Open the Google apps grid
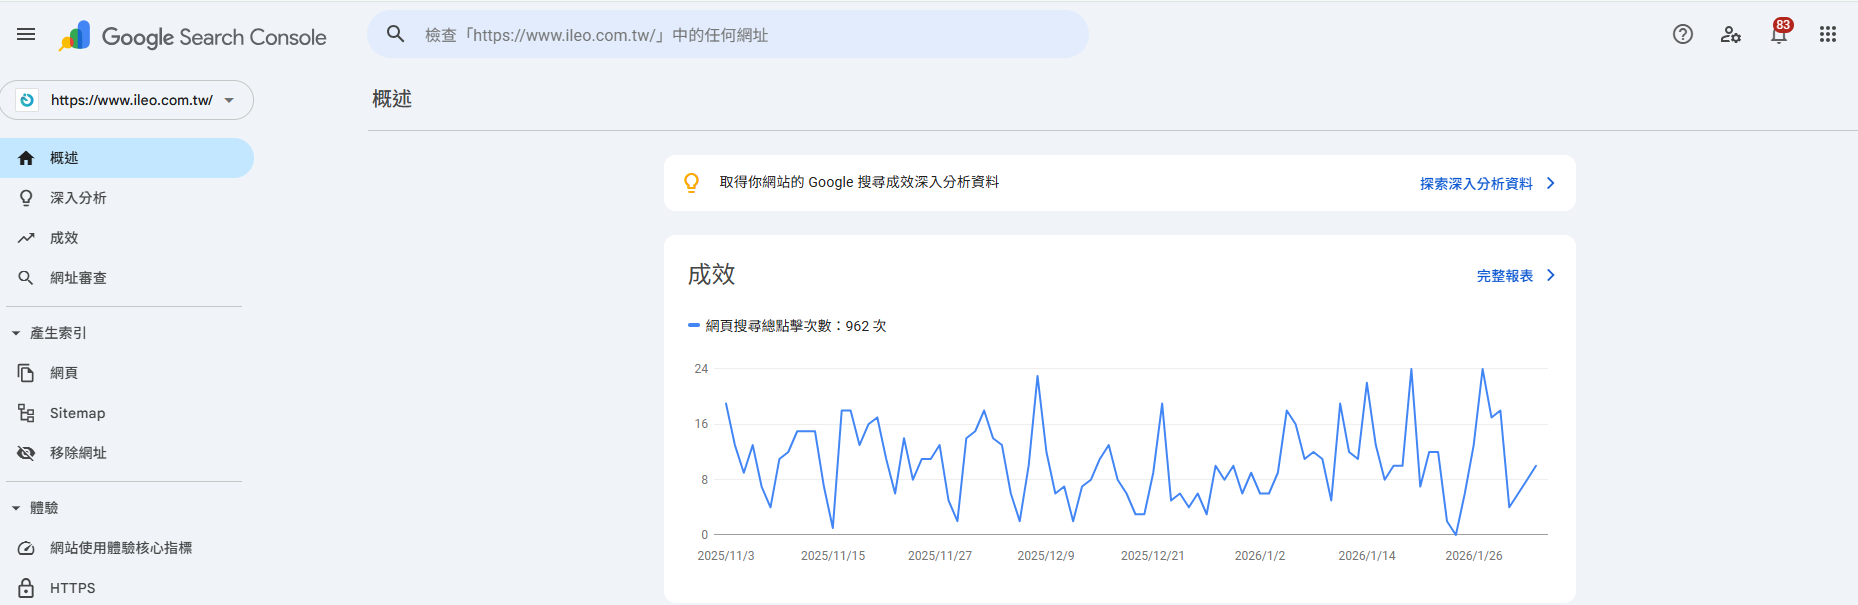Screen dimensions: 1858x605 point(1828,34)
